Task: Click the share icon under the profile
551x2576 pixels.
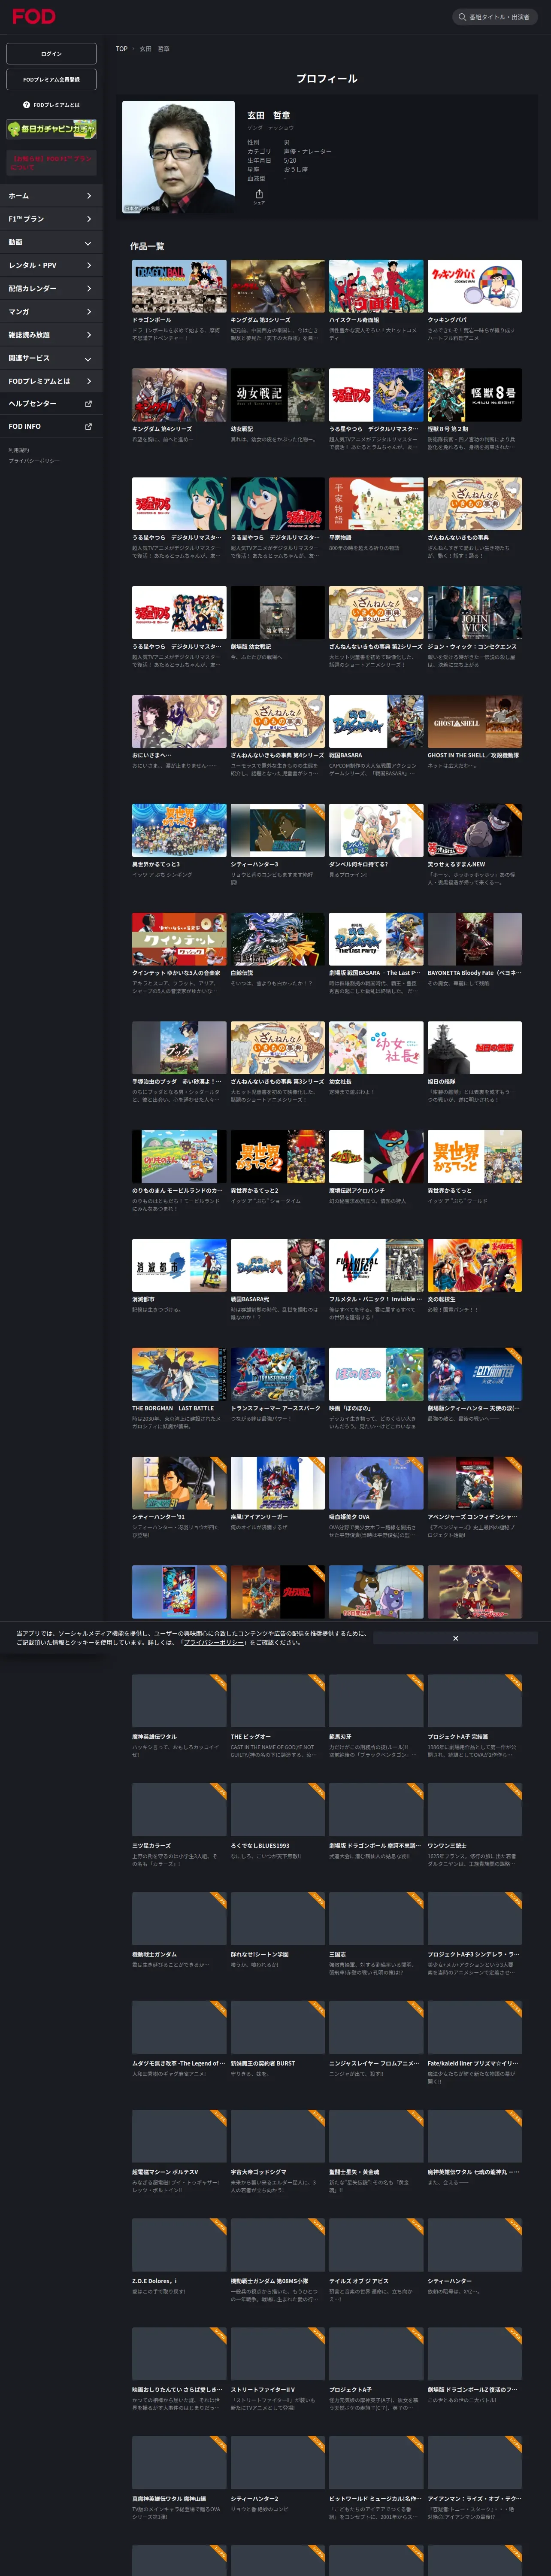Action: tap(259, 194)
